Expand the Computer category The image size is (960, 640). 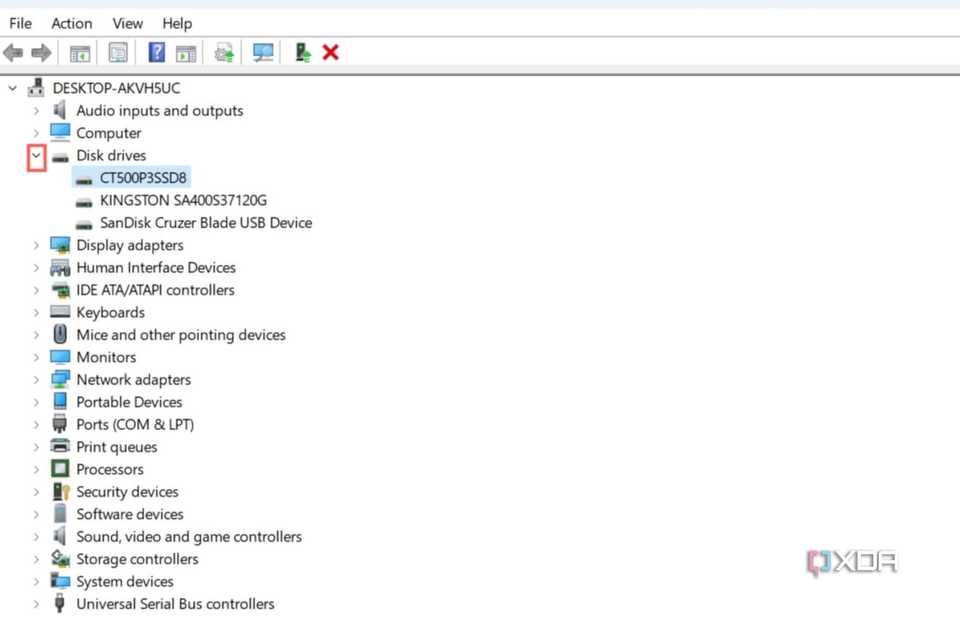[36, 133]
